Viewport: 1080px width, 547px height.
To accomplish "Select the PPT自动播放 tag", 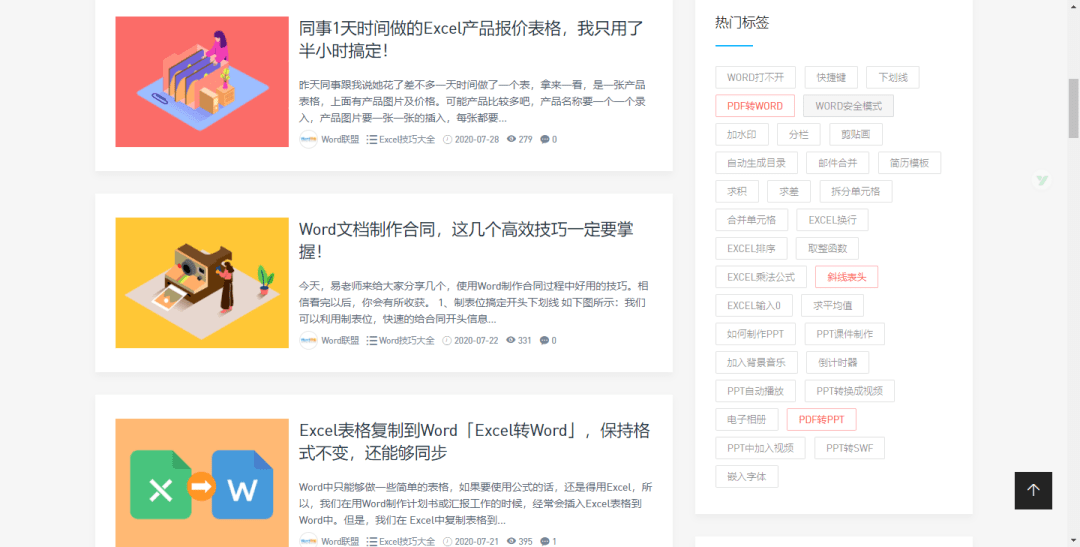I will (x=756, y=391).
